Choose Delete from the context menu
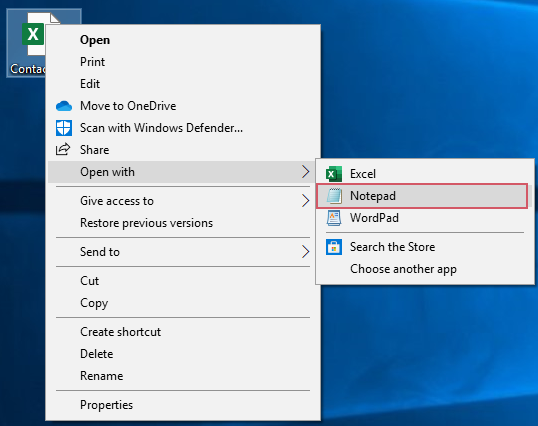The width and height of the screenshot is (538, 426). [183, 354]
